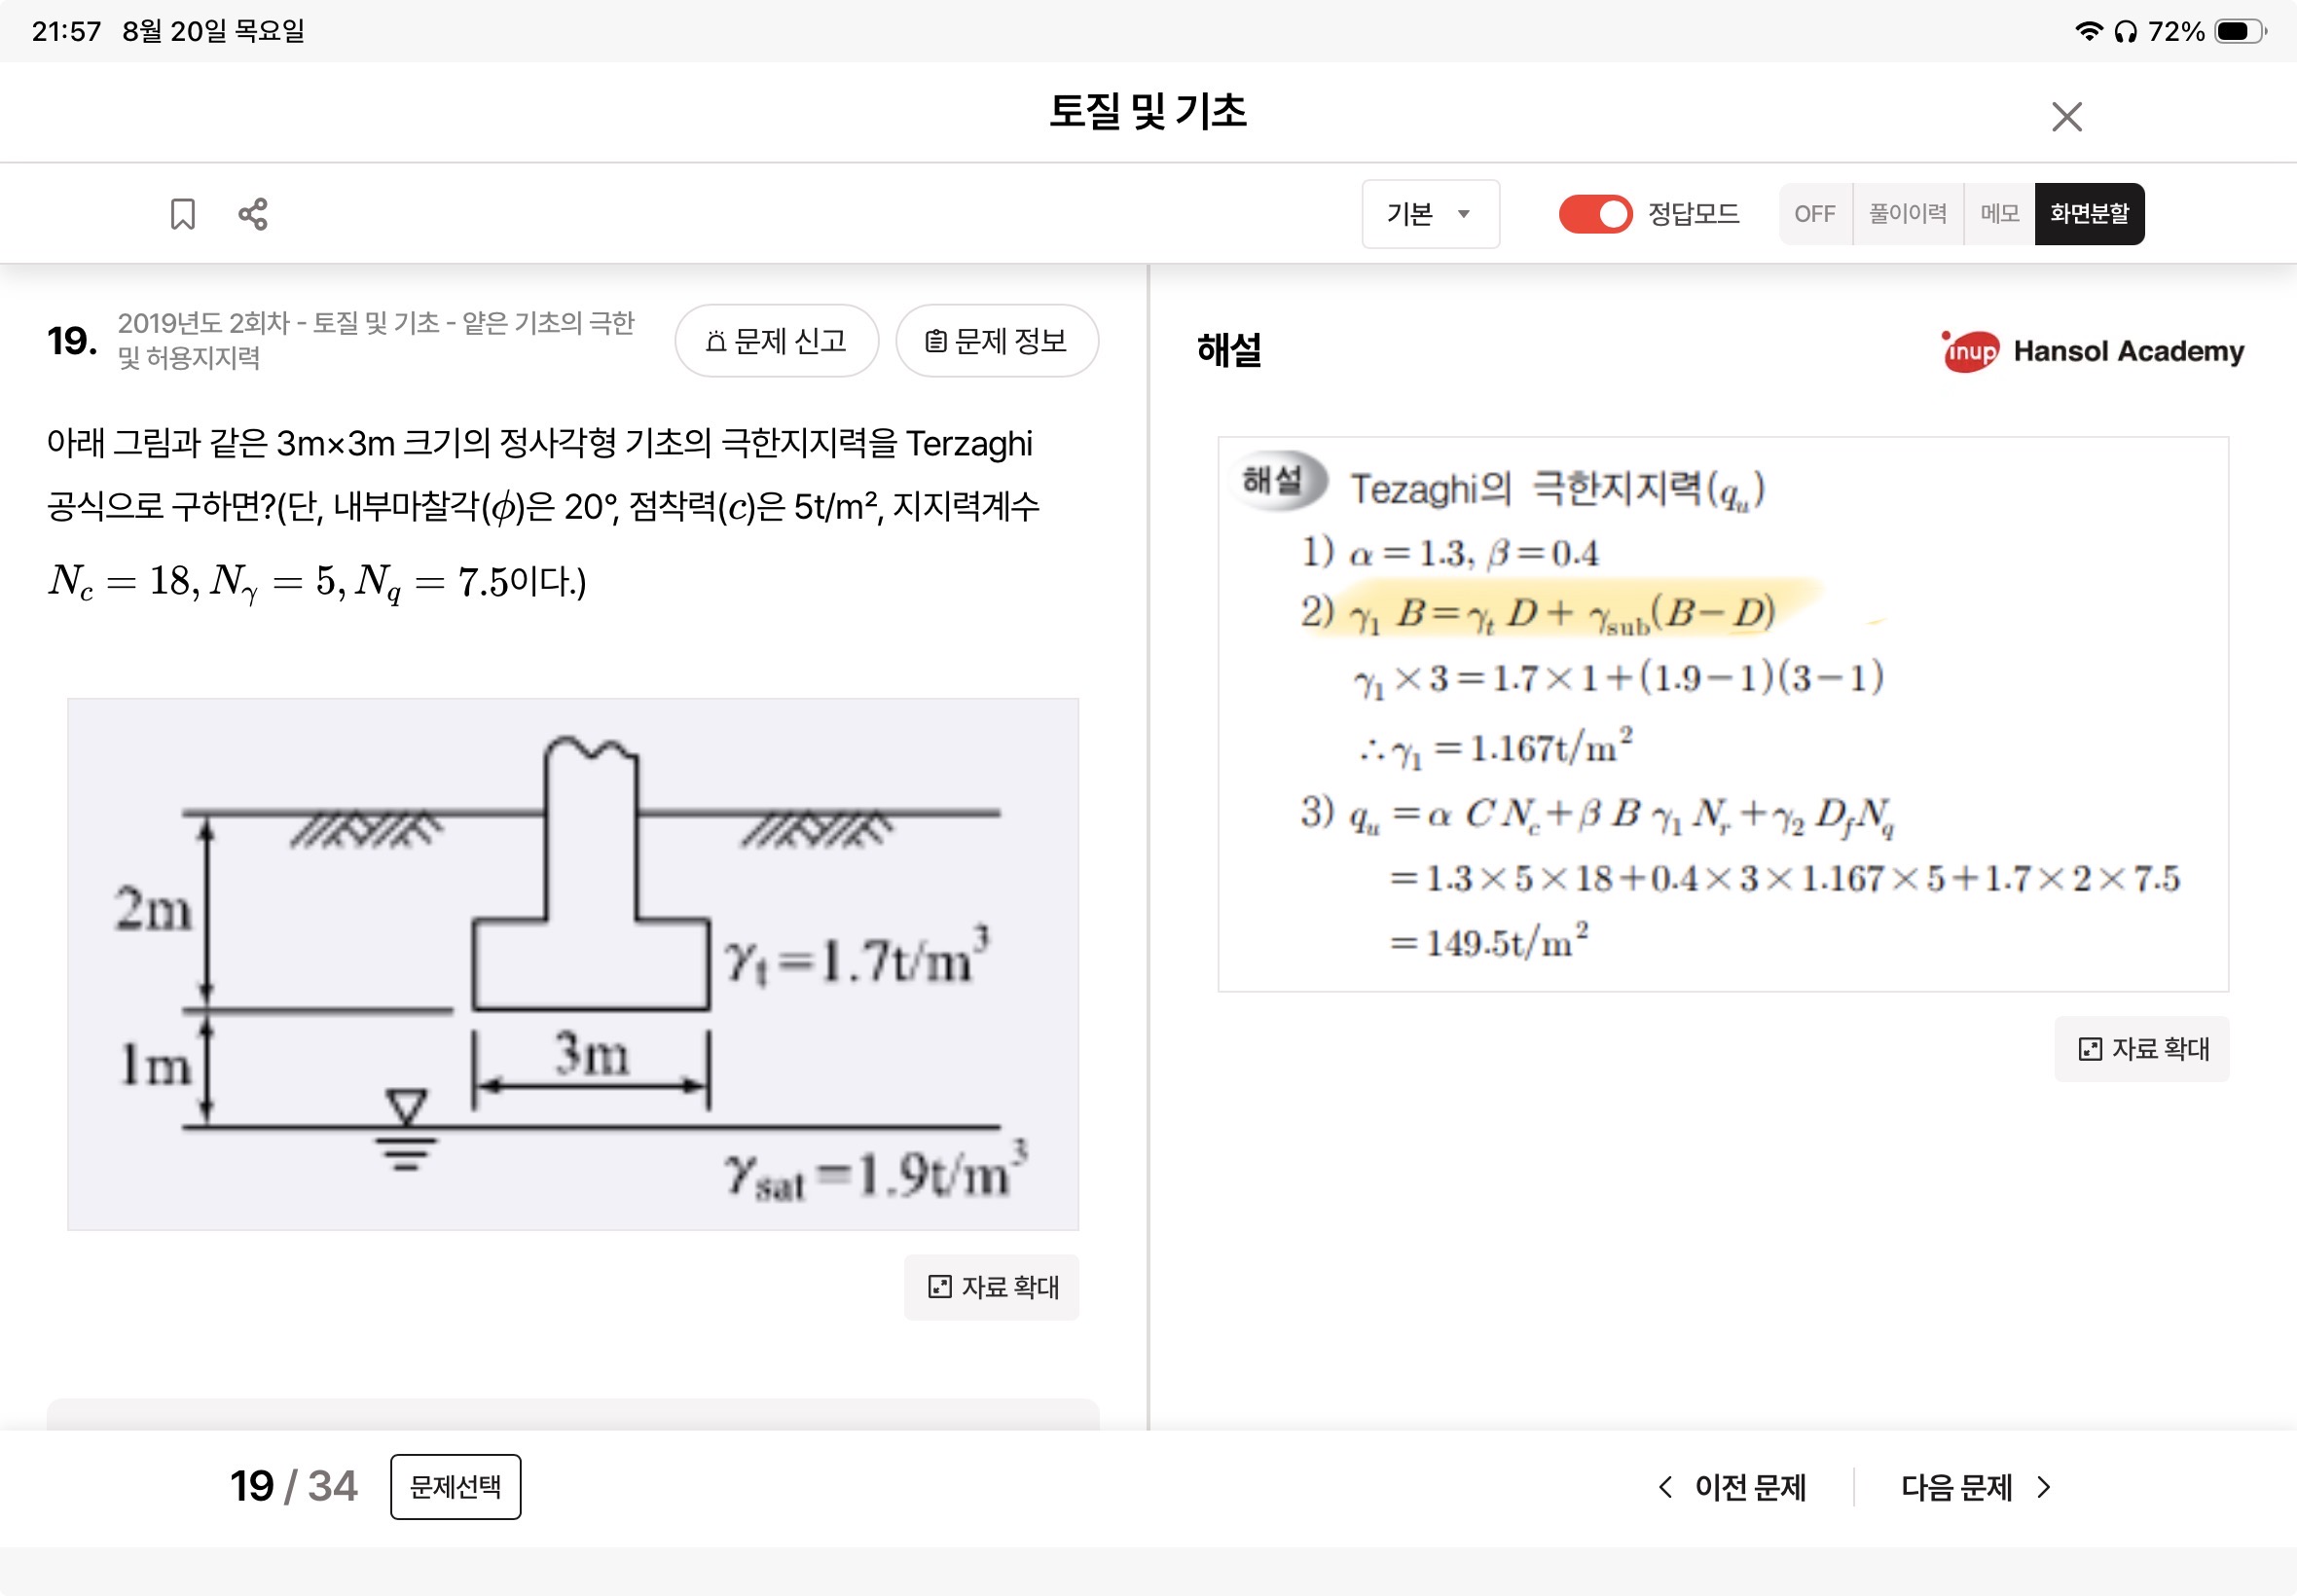The width and height of the screenshot is (2297, 1596).
Task: Tap the Terzaghi solution image
Action: 1723,714
